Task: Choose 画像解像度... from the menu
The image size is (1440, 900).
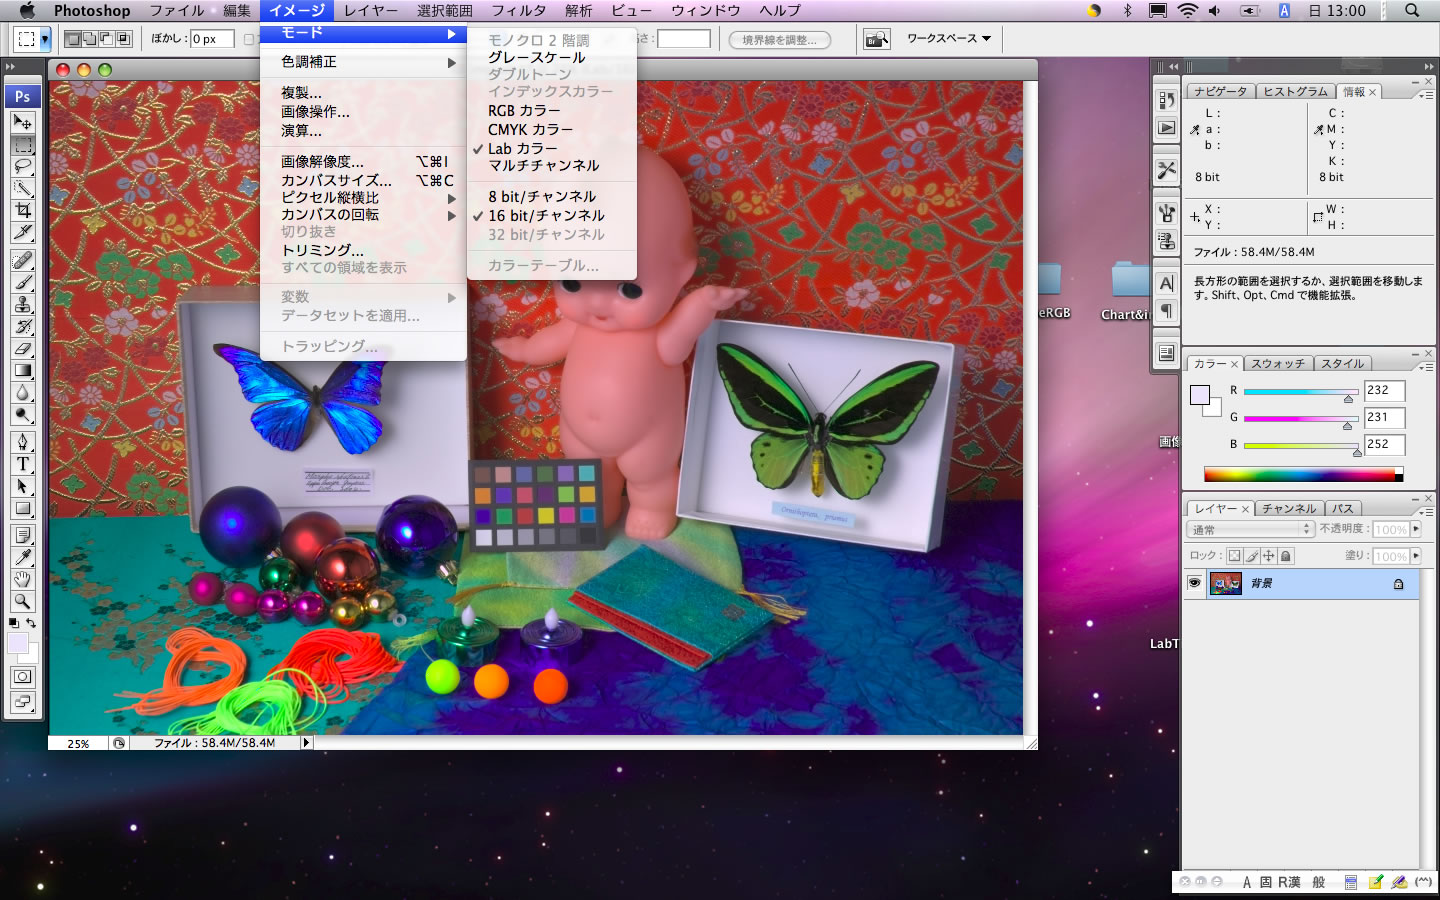Action: click(322, 161)
